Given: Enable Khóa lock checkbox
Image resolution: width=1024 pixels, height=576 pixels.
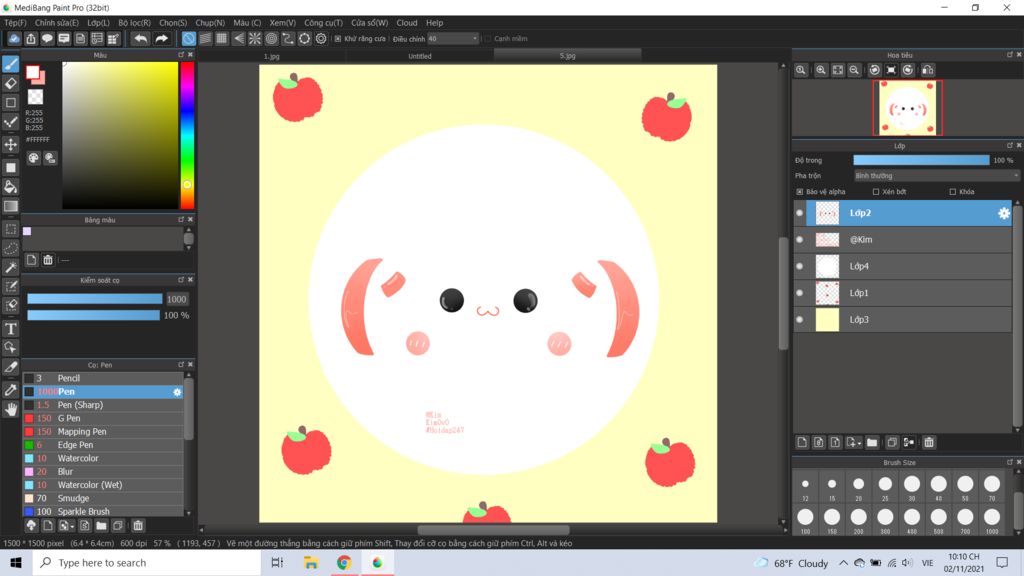Looking at the screenshot, I should (952, 192).
